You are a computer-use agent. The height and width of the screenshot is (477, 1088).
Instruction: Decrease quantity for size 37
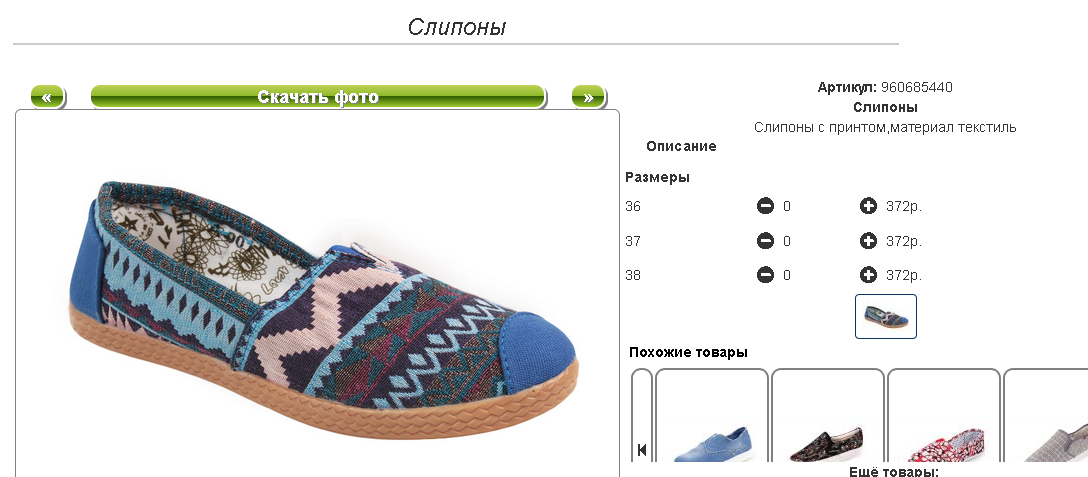click(x=765, y=241)
